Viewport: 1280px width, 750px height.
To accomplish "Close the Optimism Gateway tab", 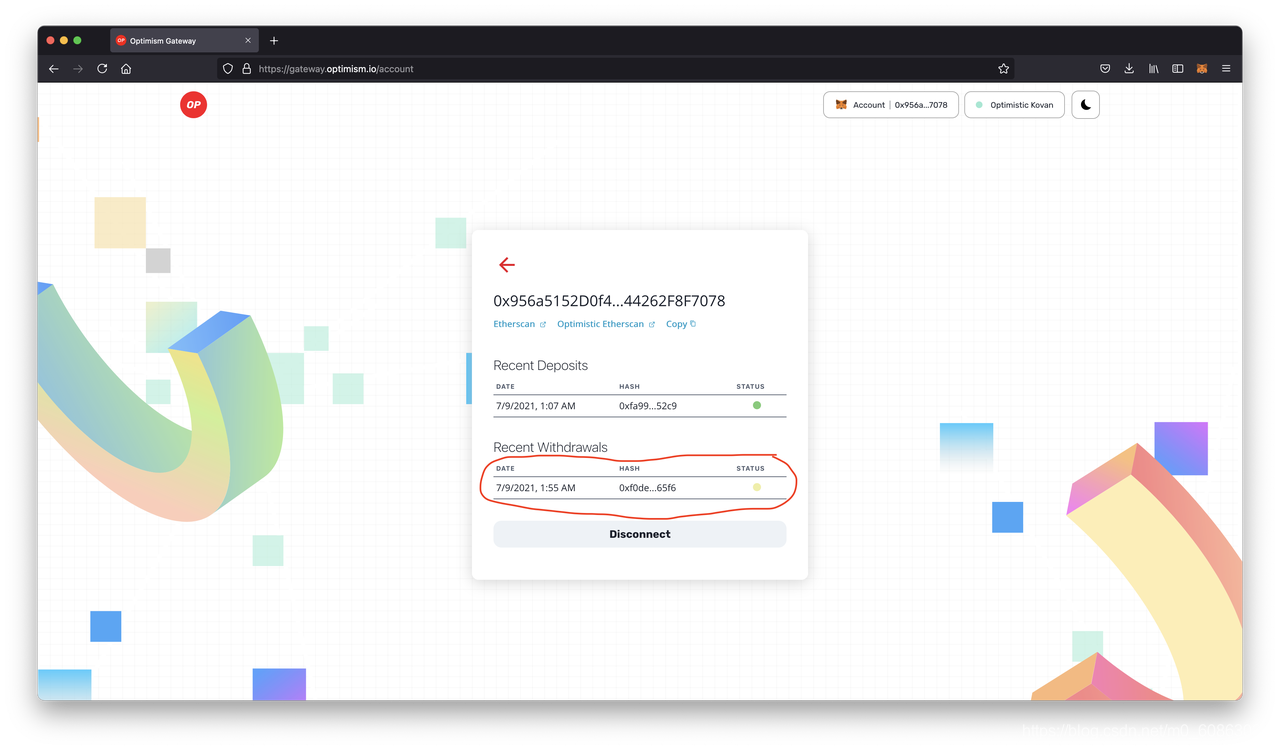I will 248,41.
